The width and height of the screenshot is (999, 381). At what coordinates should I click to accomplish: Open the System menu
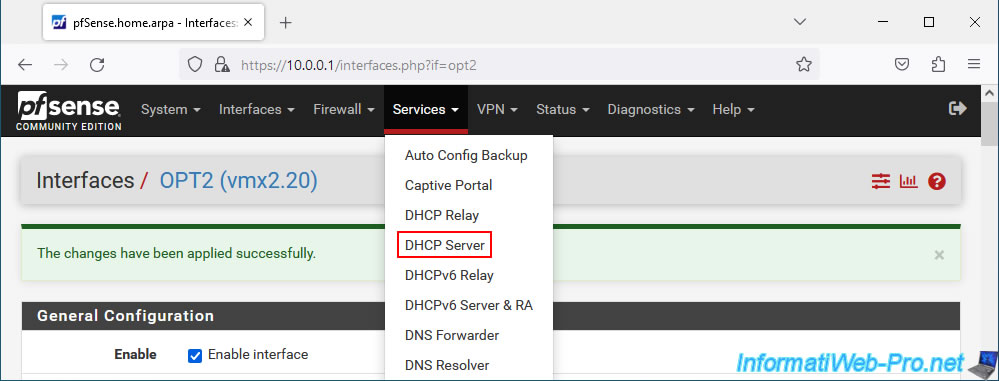tap(171, 110)
